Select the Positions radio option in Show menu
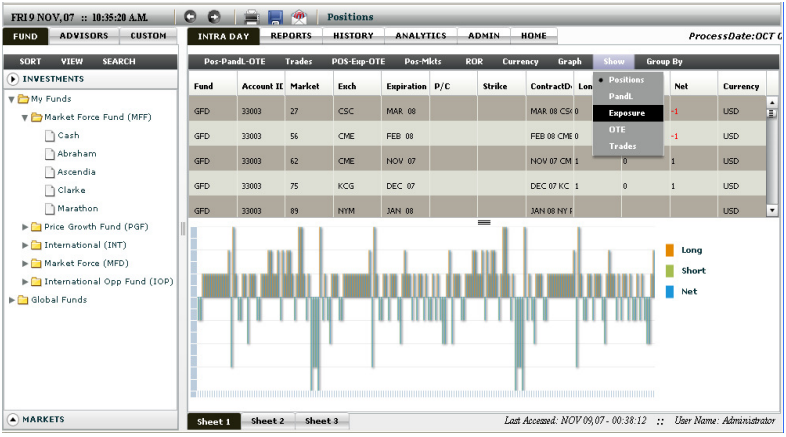Screen dimensions: 786x437 [601, 80]
